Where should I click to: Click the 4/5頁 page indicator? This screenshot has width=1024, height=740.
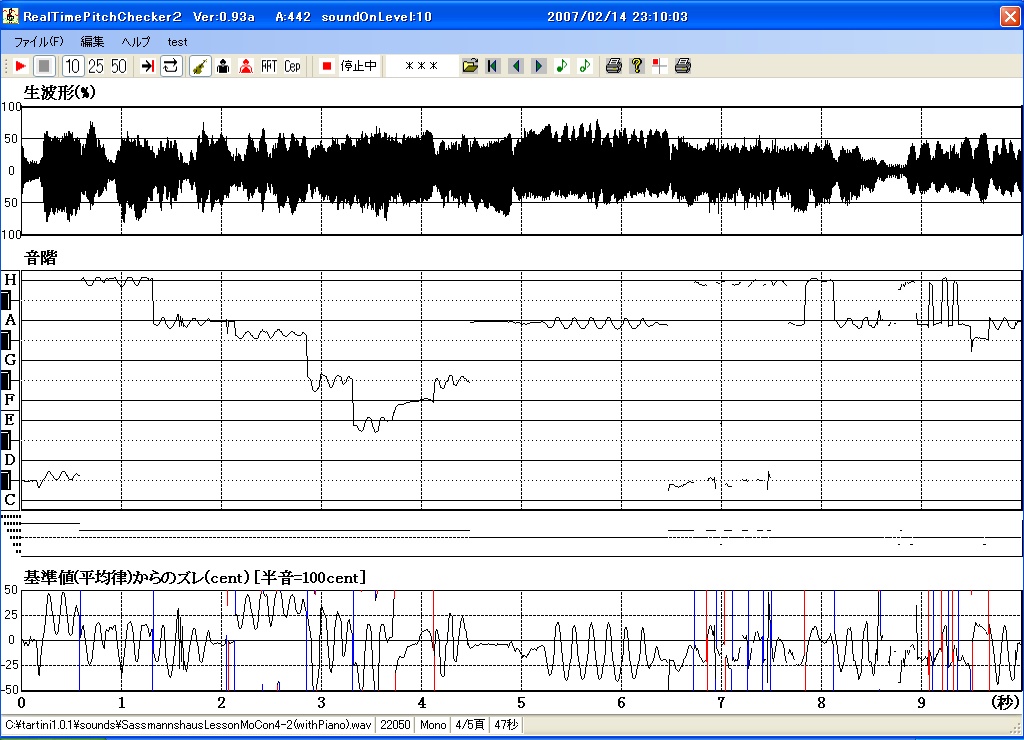[x=470, y=725]
